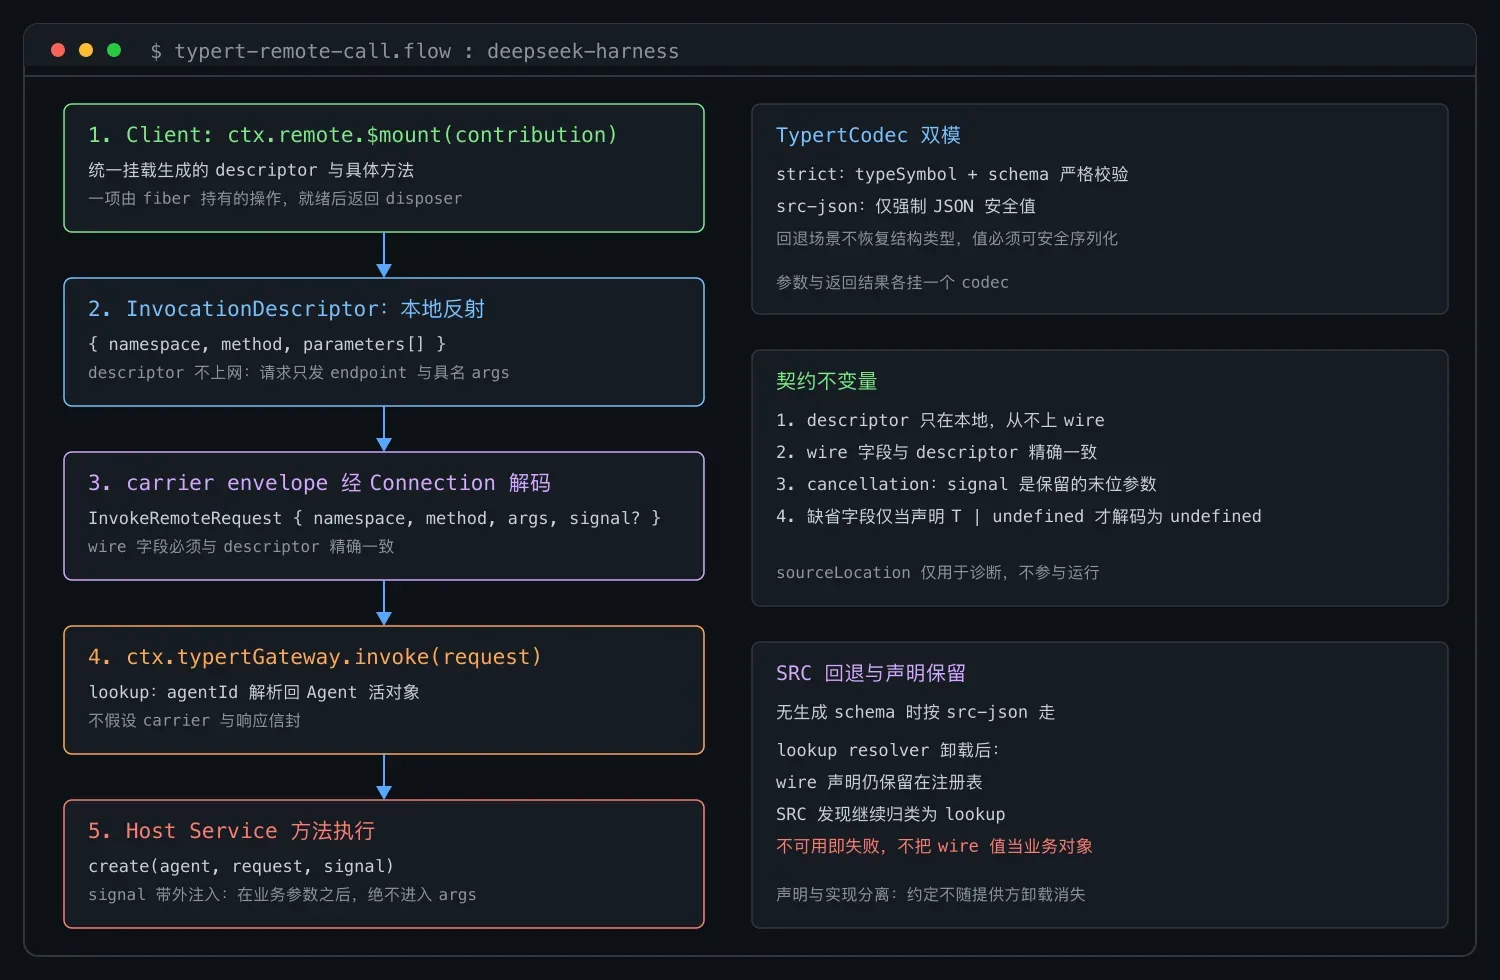
Task: Select invariant "2. wire 字段与 descriptor 精确一致"
Action: point(937,452)
